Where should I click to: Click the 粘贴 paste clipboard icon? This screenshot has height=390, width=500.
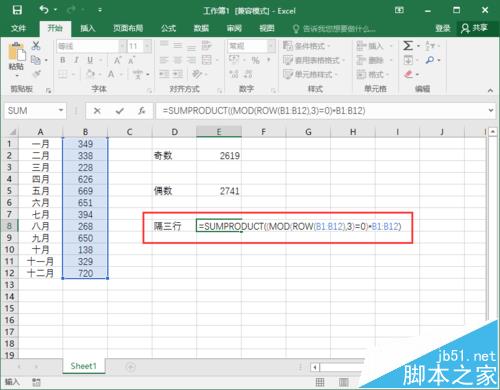click(x=16, y=52)
